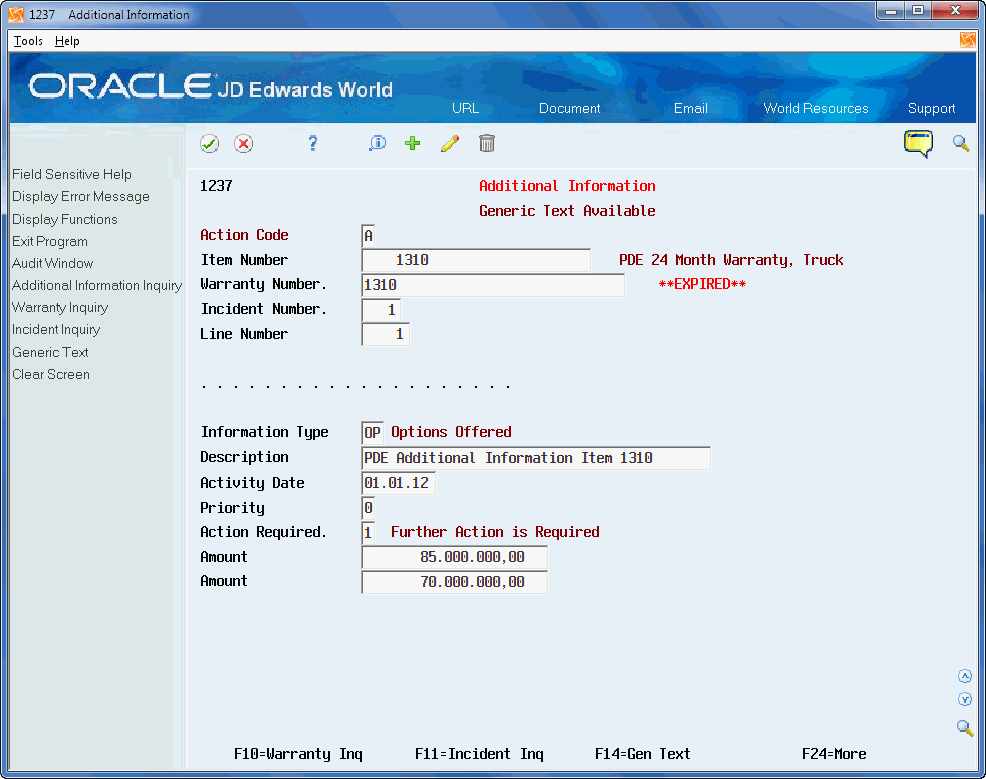986x779 pixels.
Task: Open World Resources link
Action: pos(816,108)
